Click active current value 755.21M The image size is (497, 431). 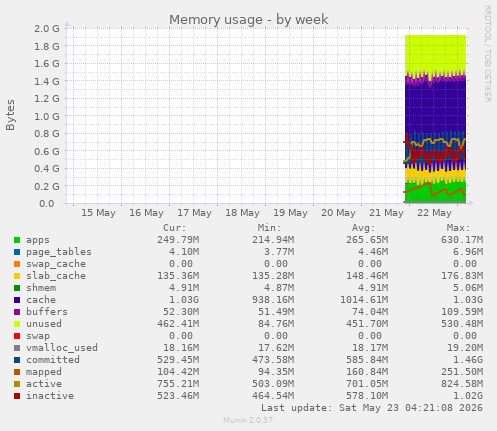click(x=178, y=384)
